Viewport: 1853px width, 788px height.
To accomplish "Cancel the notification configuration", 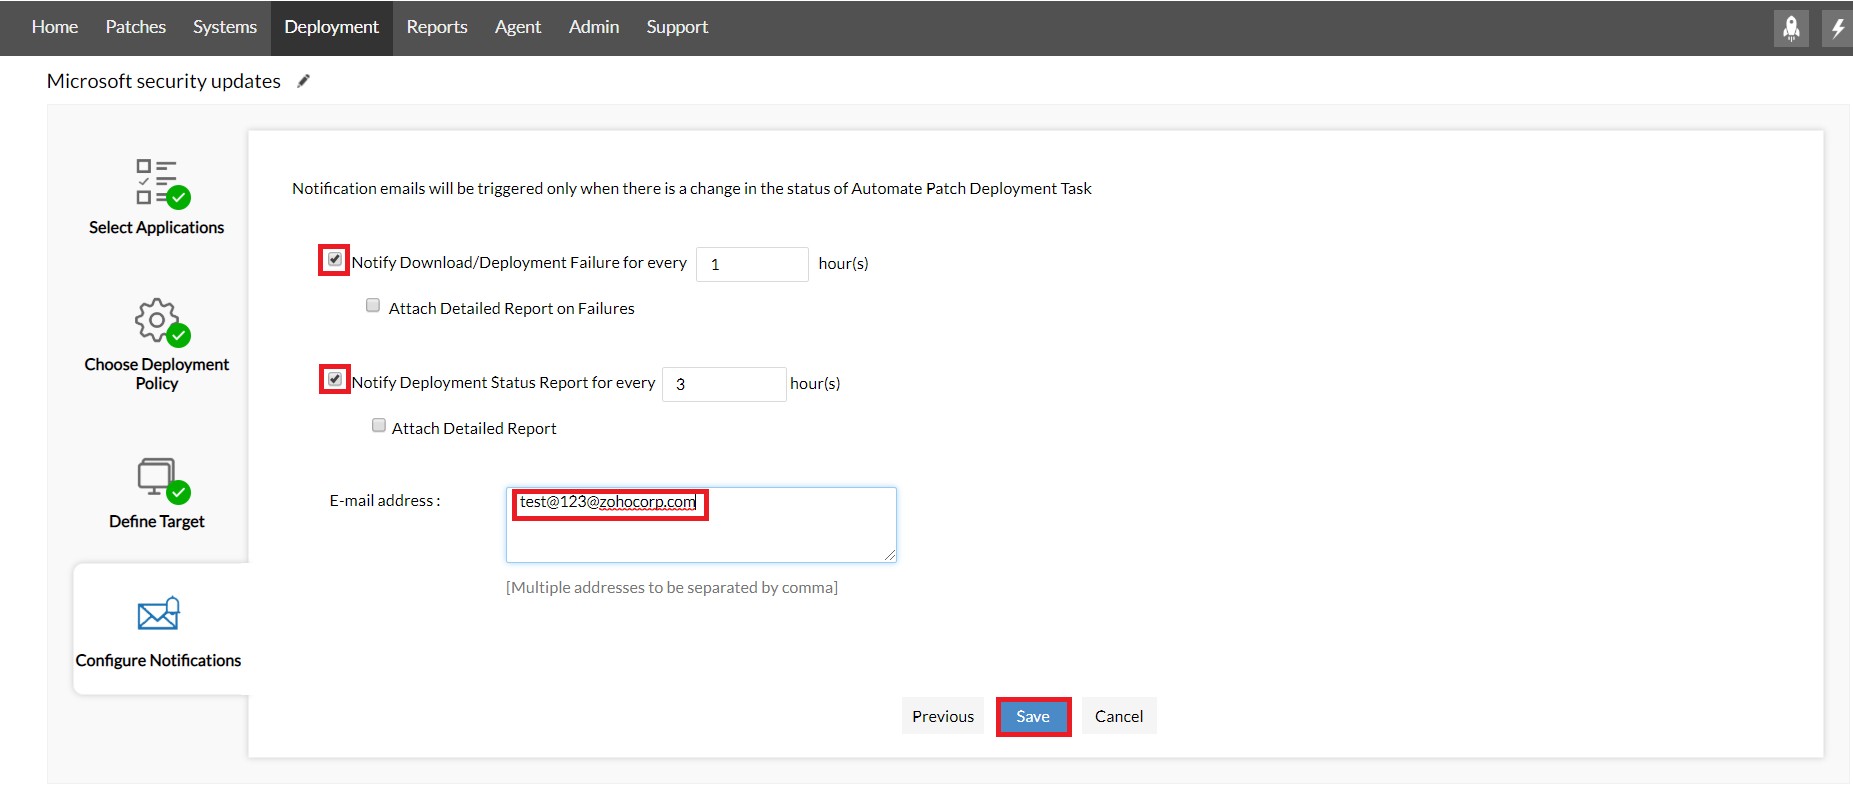I will click(1118, 716).
